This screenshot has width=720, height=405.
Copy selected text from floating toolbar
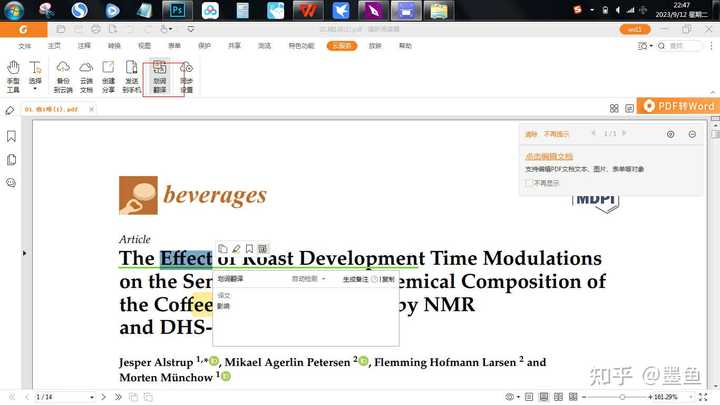pyautogui.click(x=223, y=248)
